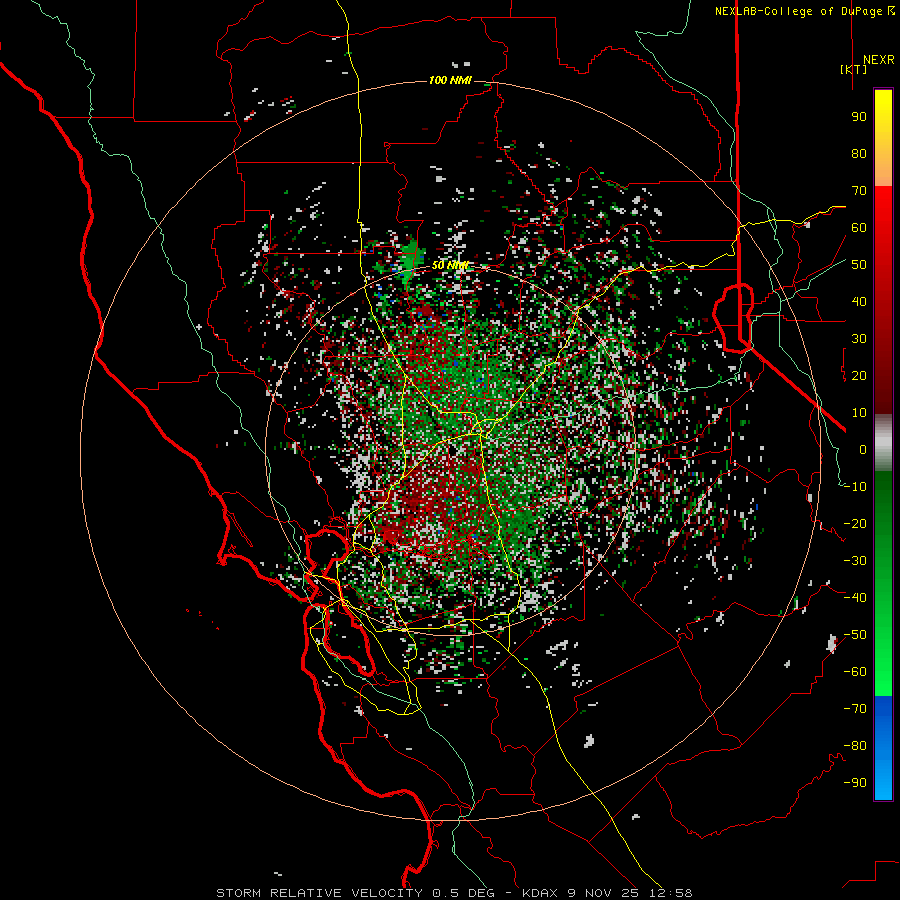Screen dimensions: 900x900
Task: Click the 50 NMI range ring label
Action: (x=451, y=265)
